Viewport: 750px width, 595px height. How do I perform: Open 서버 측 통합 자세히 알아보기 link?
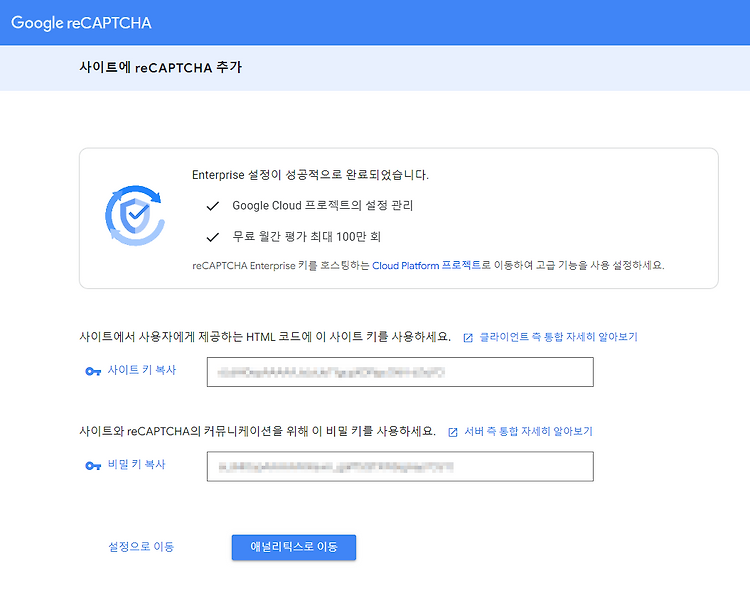[528, 431]
